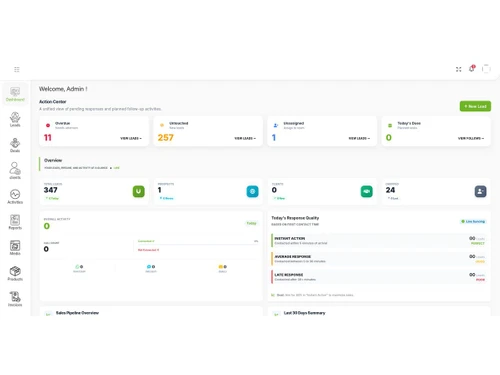Click the Connected progress bar
This screenshot has height=375, width=500.
click(198, 245)
